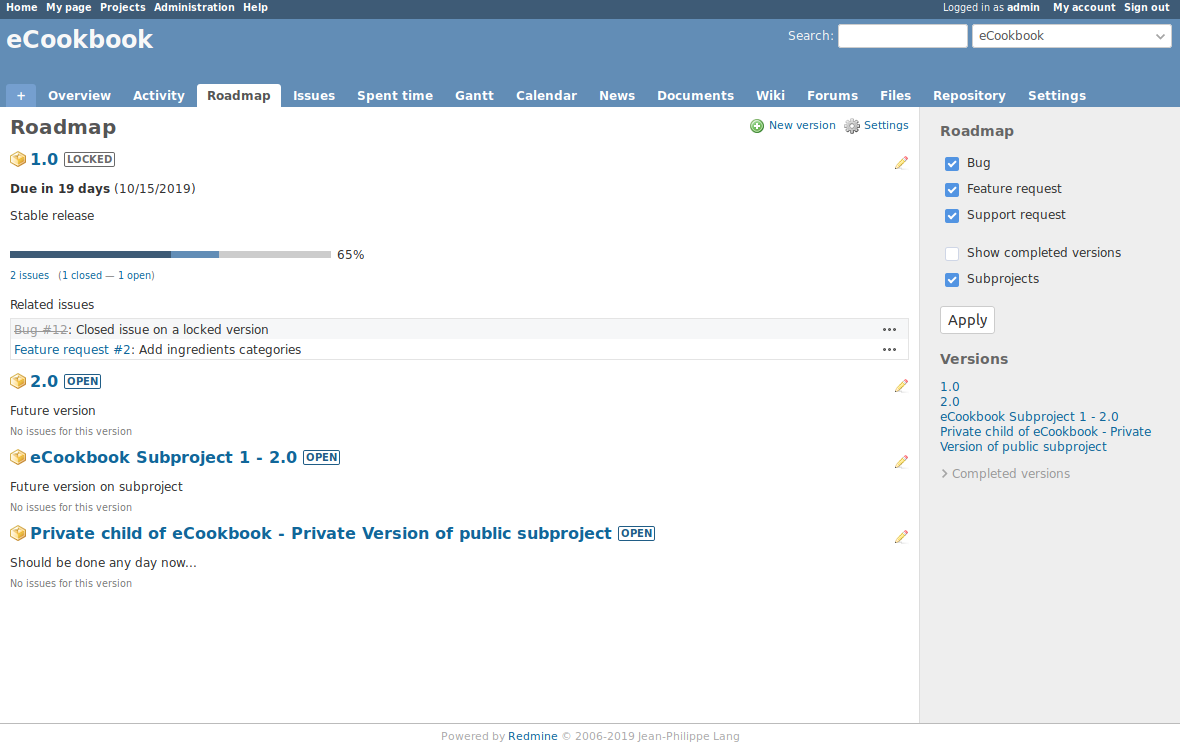1180x747 pixels.
Task: Select the Roadmap tab
Action: (239, 96)
